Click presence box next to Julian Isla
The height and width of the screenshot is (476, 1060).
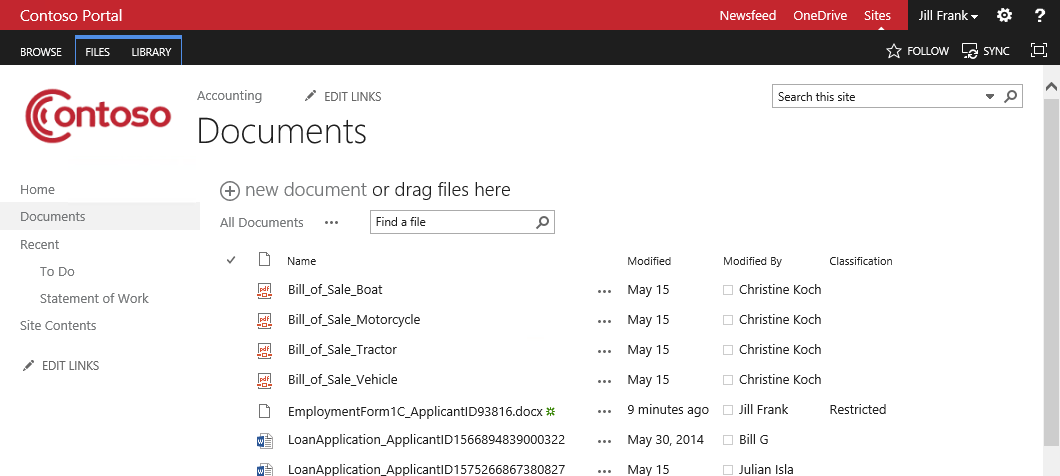pyautogui.click(x=728, y=470)
